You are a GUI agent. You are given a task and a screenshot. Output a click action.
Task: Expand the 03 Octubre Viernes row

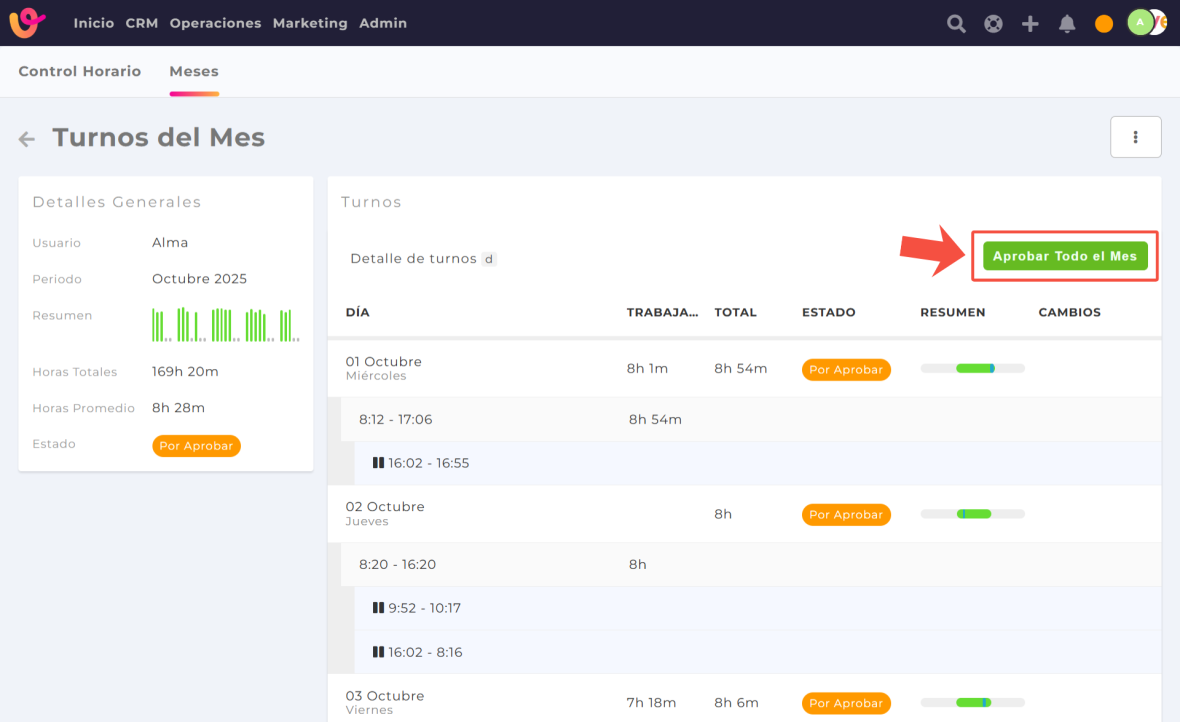[384, 702]
